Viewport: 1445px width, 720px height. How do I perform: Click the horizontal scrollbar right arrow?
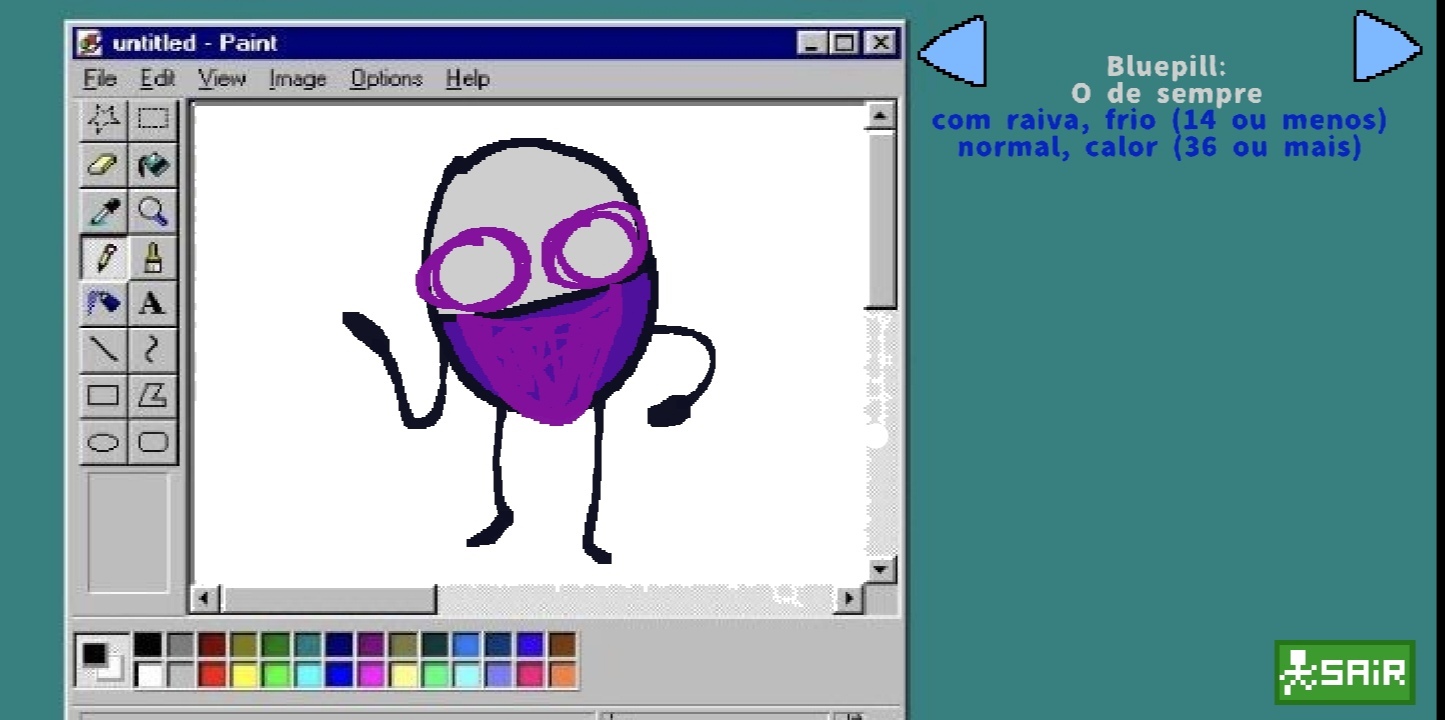[x=849, y=599]
